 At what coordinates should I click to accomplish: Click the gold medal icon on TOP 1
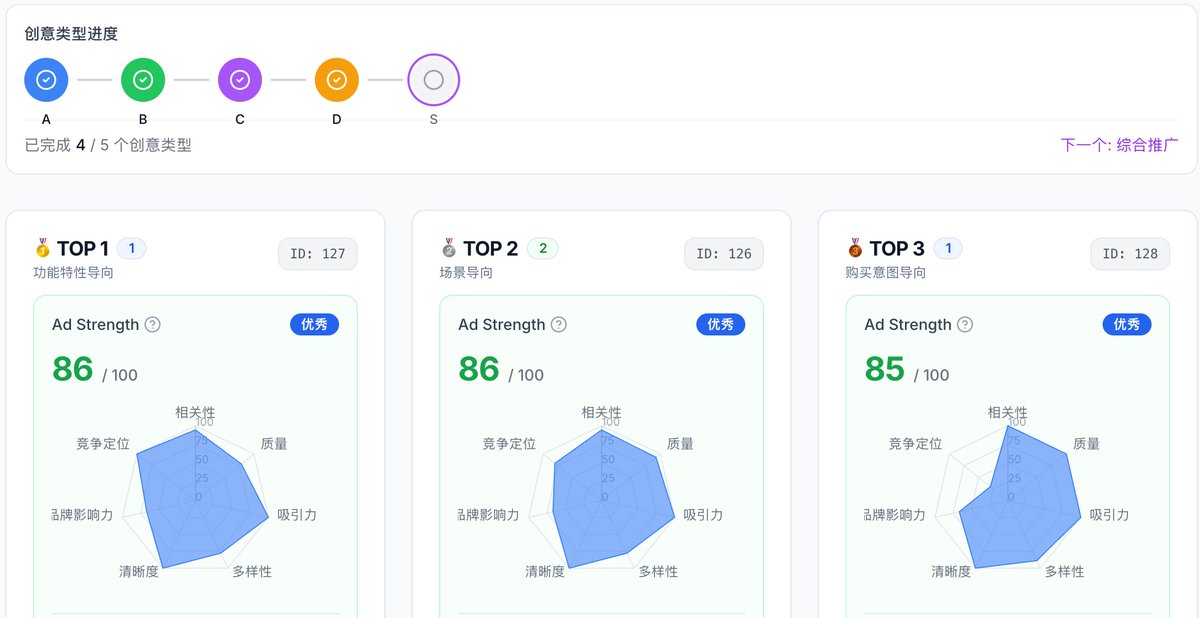pyautogui.click(x=42, y=248)
